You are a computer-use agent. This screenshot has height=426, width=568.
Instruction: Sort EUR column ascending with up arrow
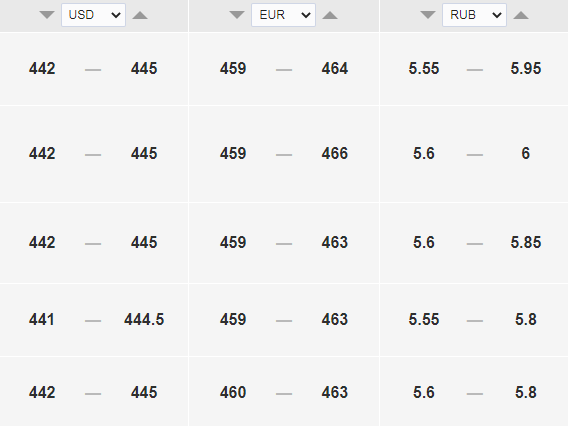pos(330,15)
